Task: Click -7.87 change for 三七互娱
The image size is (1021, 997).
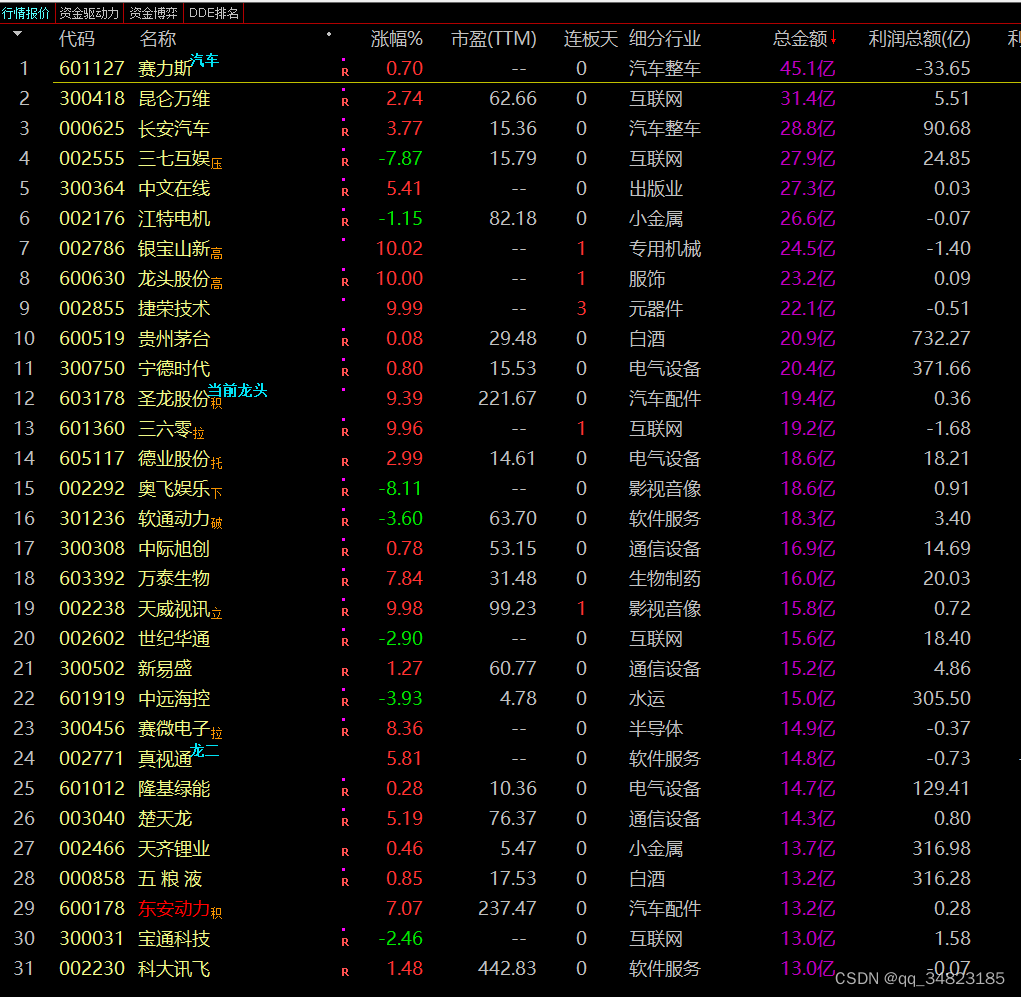Action: [400, 158]
